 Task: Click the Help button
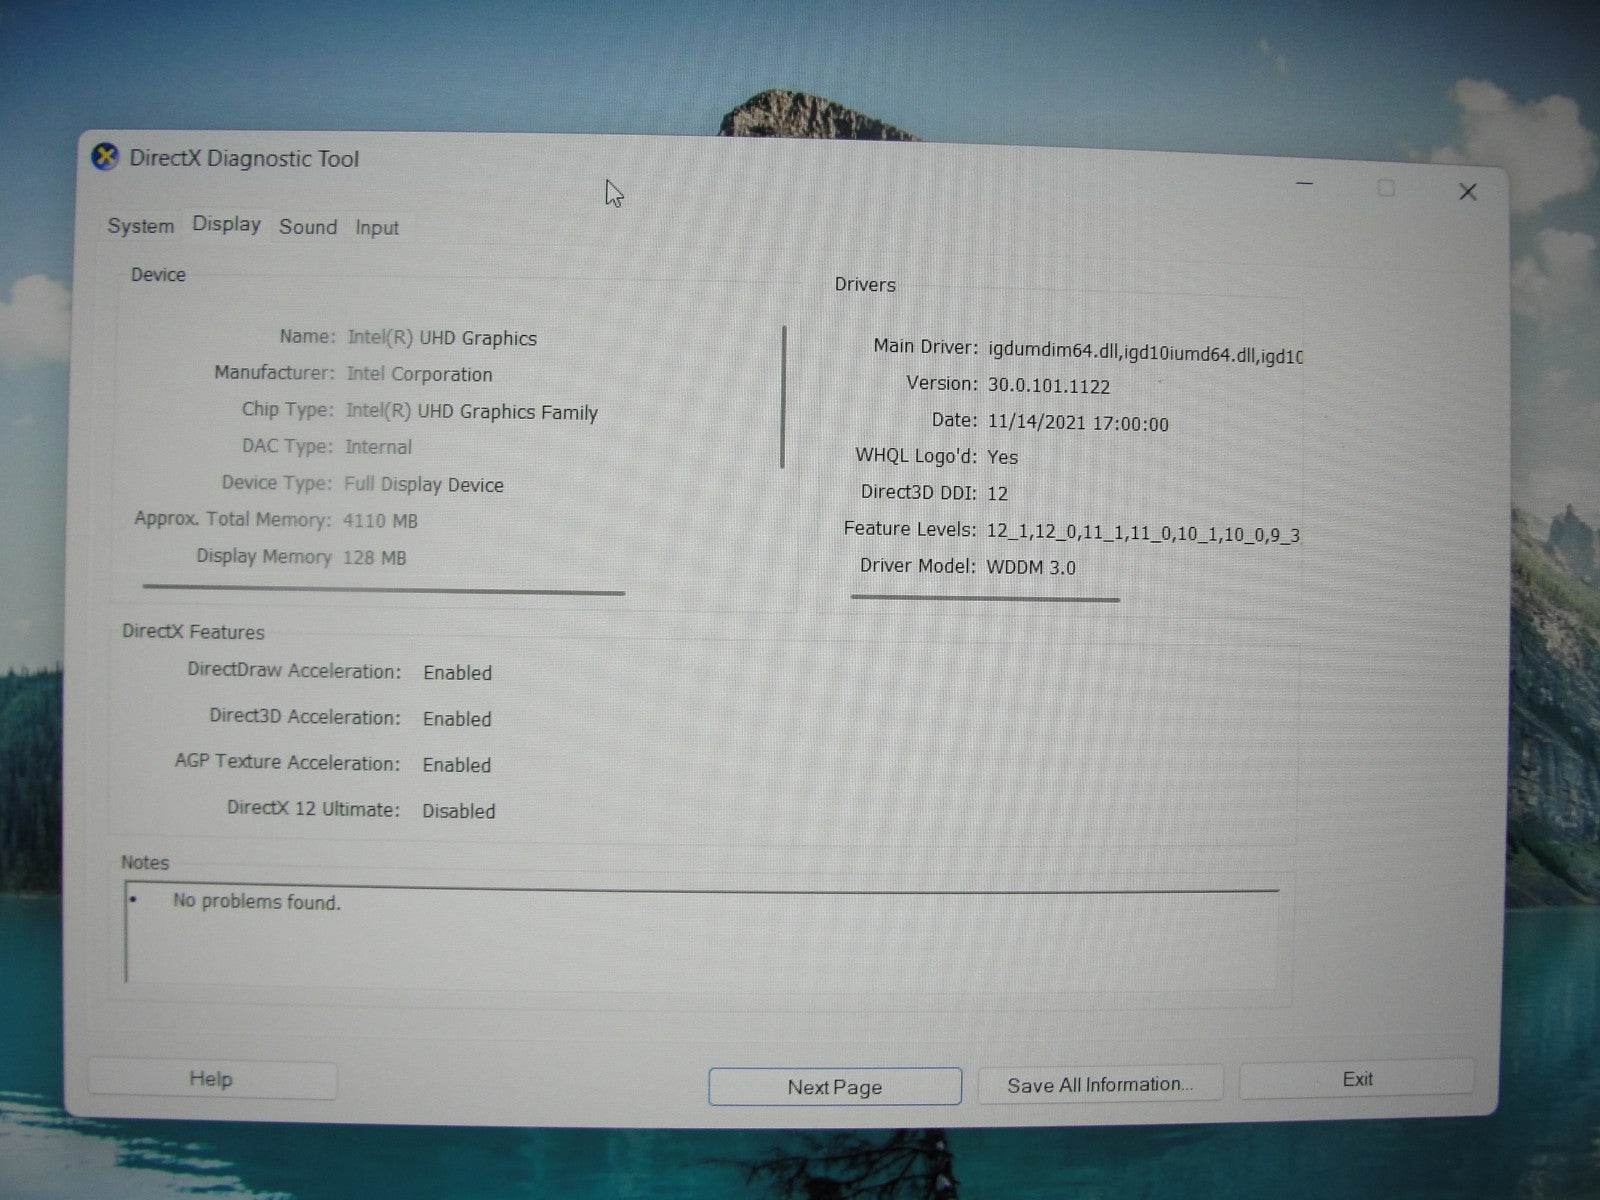[211, 1078]
